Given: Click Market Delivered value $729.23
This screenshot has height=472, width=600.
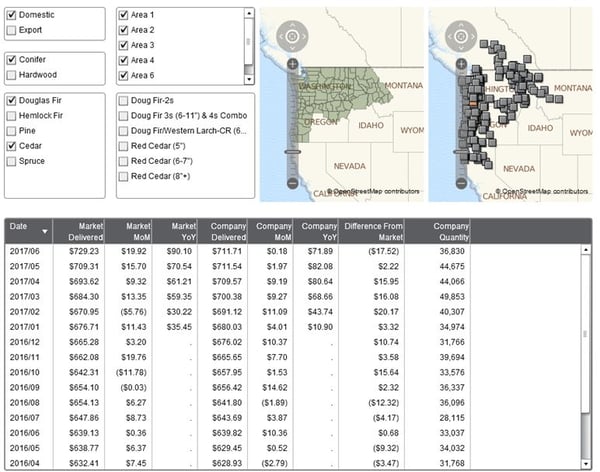Looking at the screenshot, I should (84, 252).
